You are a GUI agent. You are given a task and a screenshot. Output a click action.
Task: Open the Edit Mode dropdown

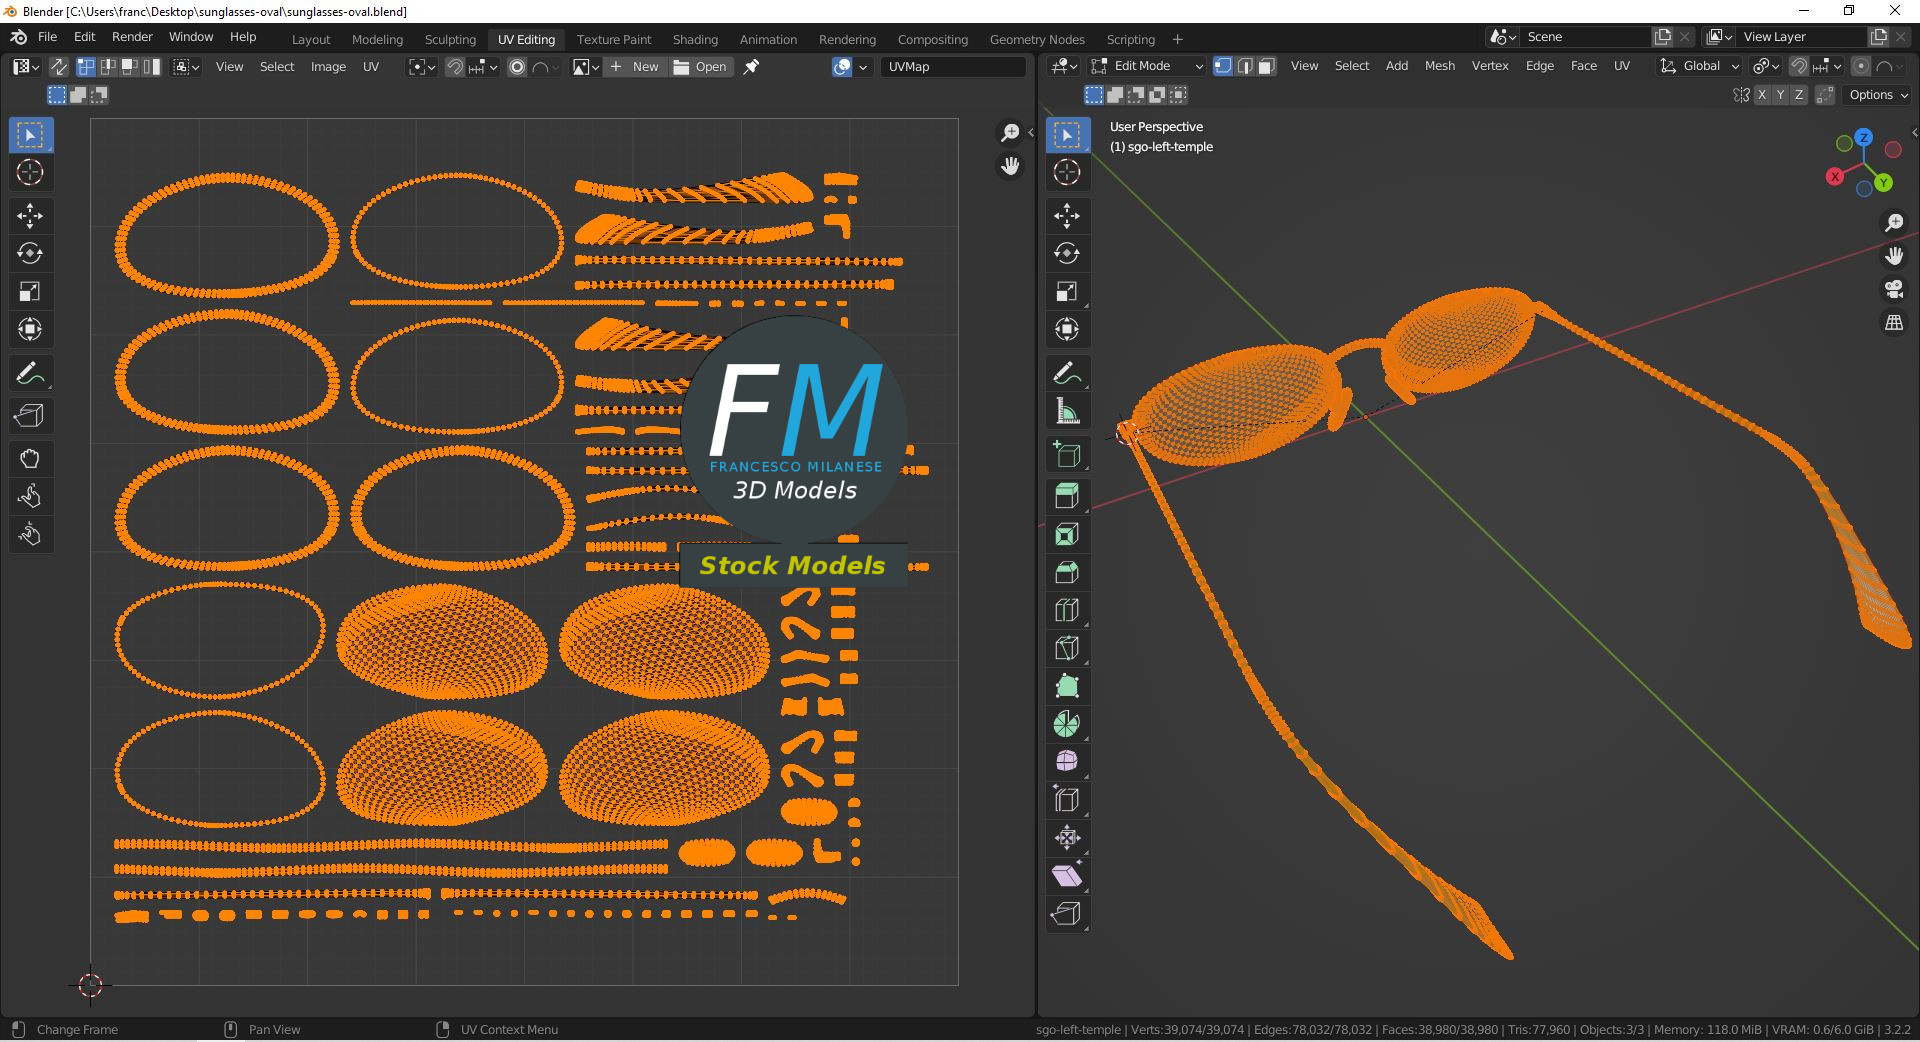click(x=1148, y=66)
